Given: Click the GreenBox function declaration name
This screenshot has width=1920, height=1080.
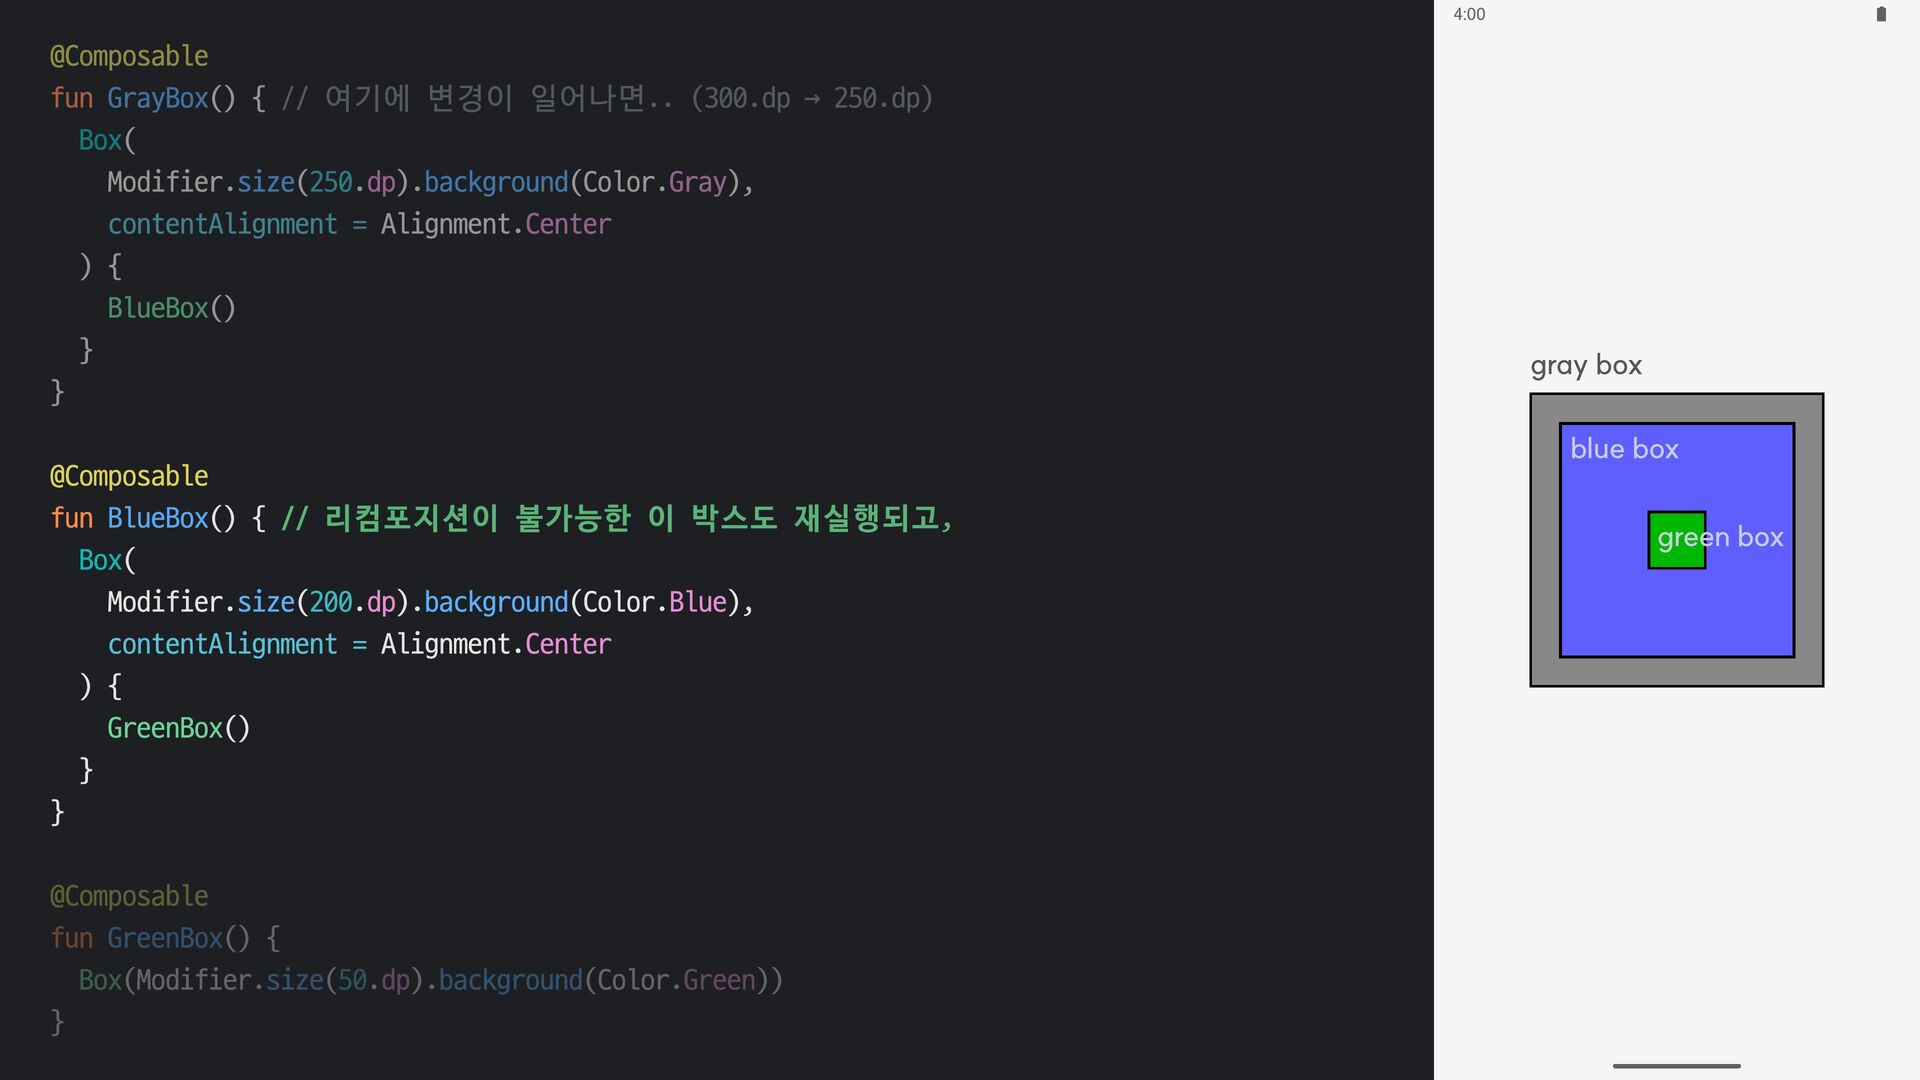Looking at the screenshot, I should (x=164, y=938).
